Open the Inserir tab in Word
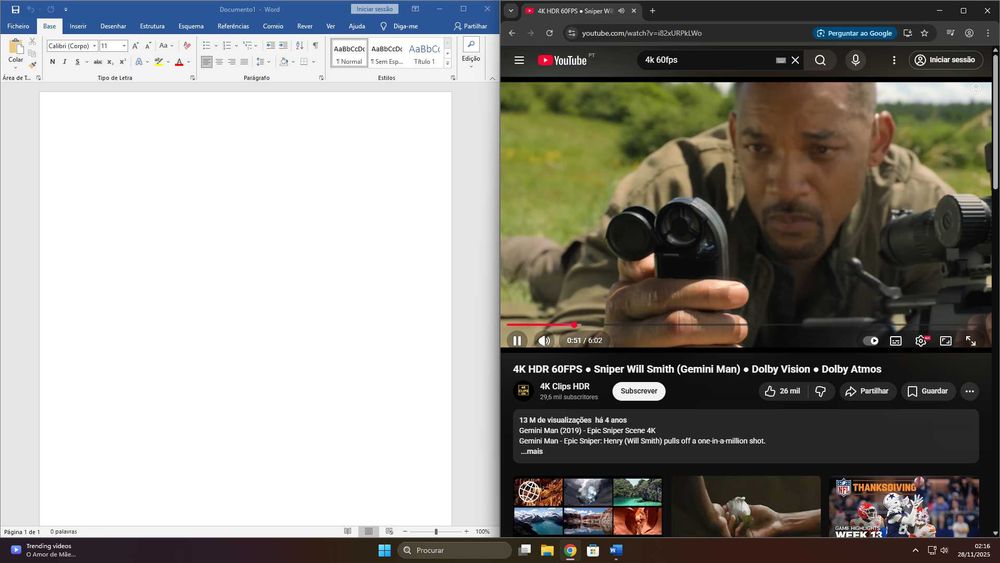Viewport: 1000px width, 563px height. click(78, 26)
